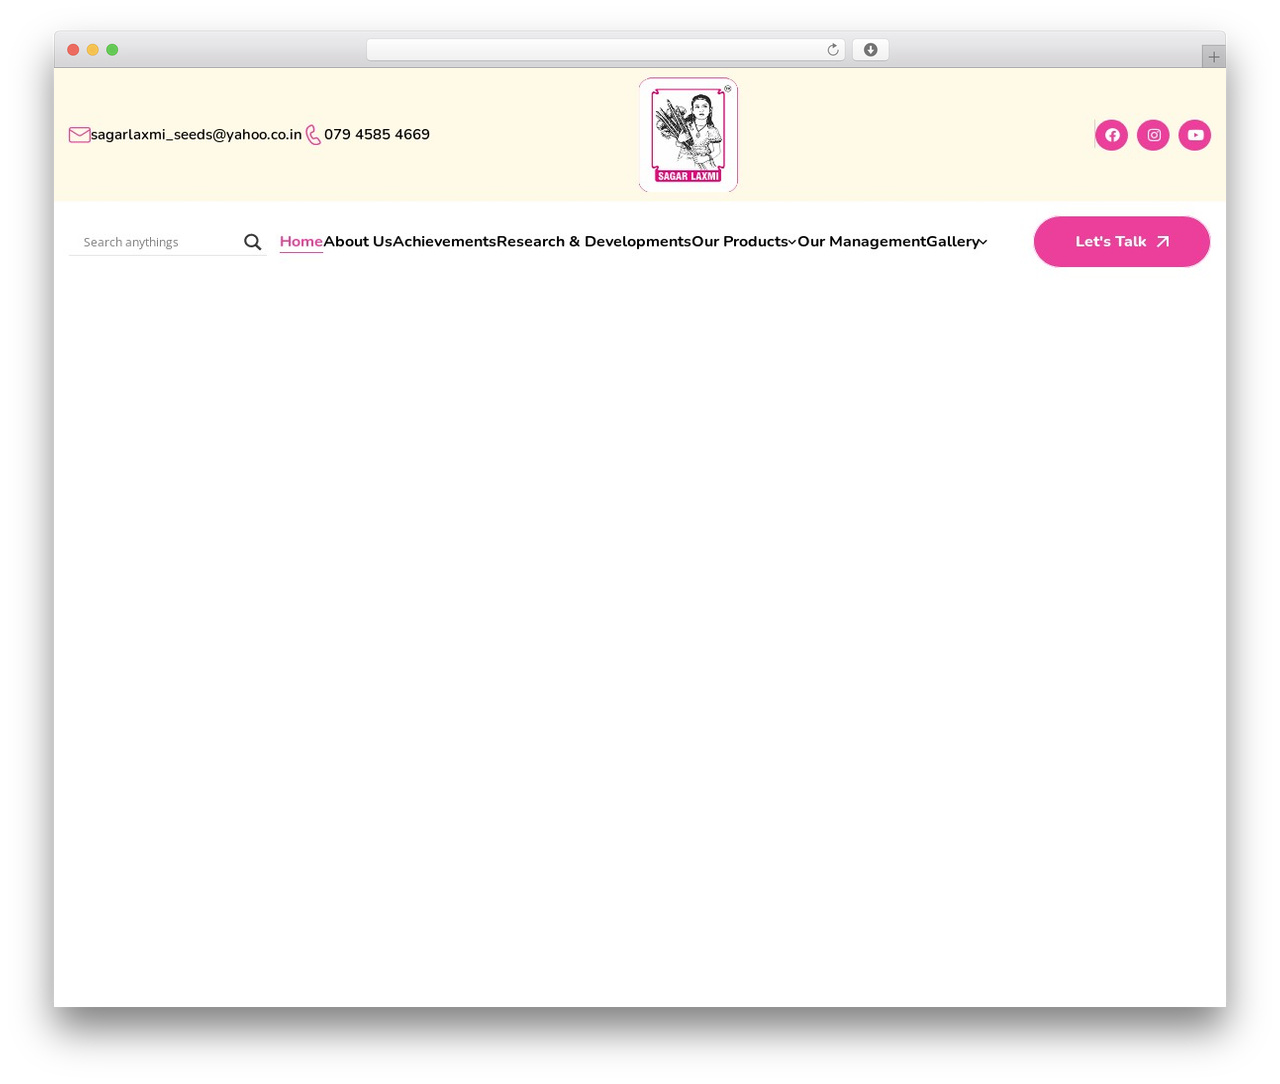The width and height of the screenshot is (1280, 1084).
Task: Click the browser address bar
Action: pos(606,50)
